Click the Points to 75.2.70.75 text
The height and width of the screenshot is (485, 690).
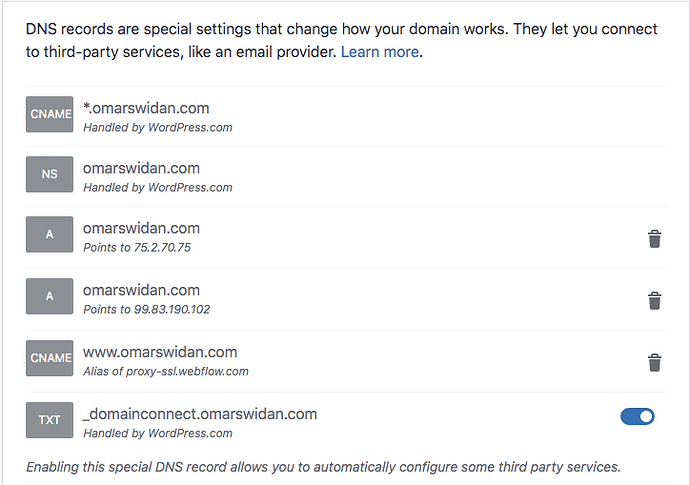pyautogui.click(x=137, y=248)
